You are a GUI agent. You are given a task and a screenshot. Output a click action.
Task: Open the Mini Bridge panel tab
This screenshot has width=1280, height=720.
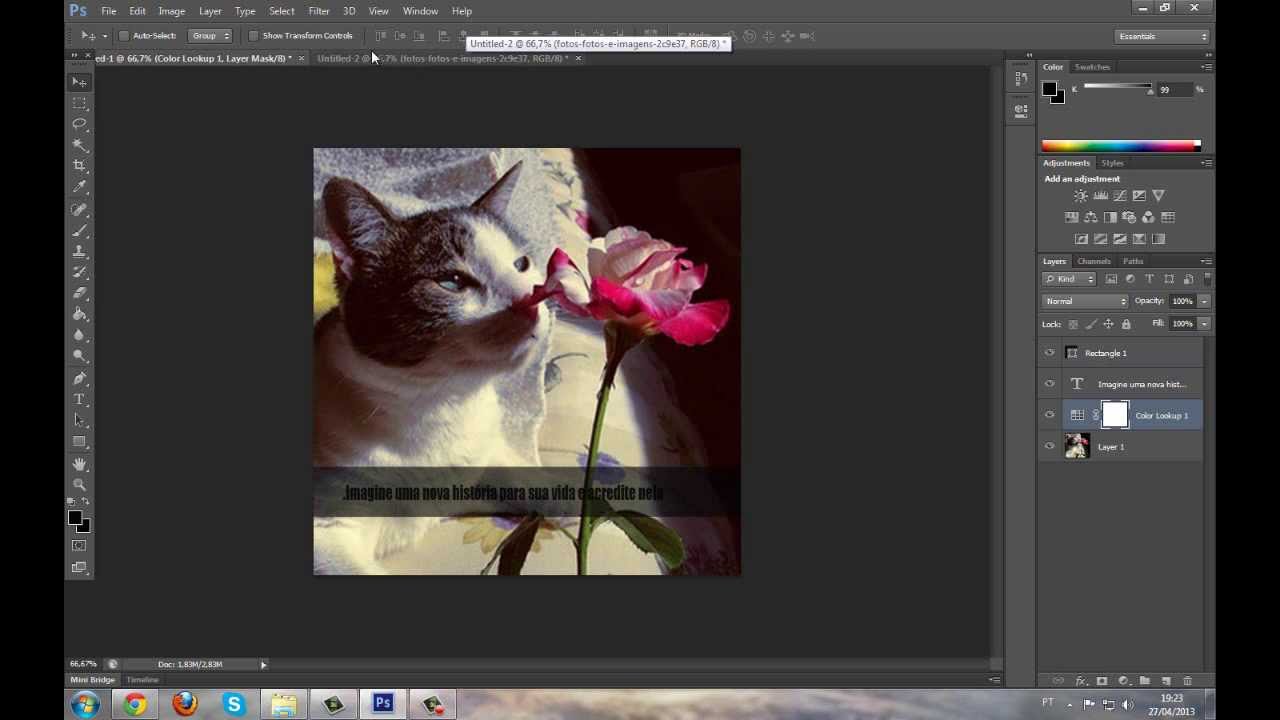(92, 680)
